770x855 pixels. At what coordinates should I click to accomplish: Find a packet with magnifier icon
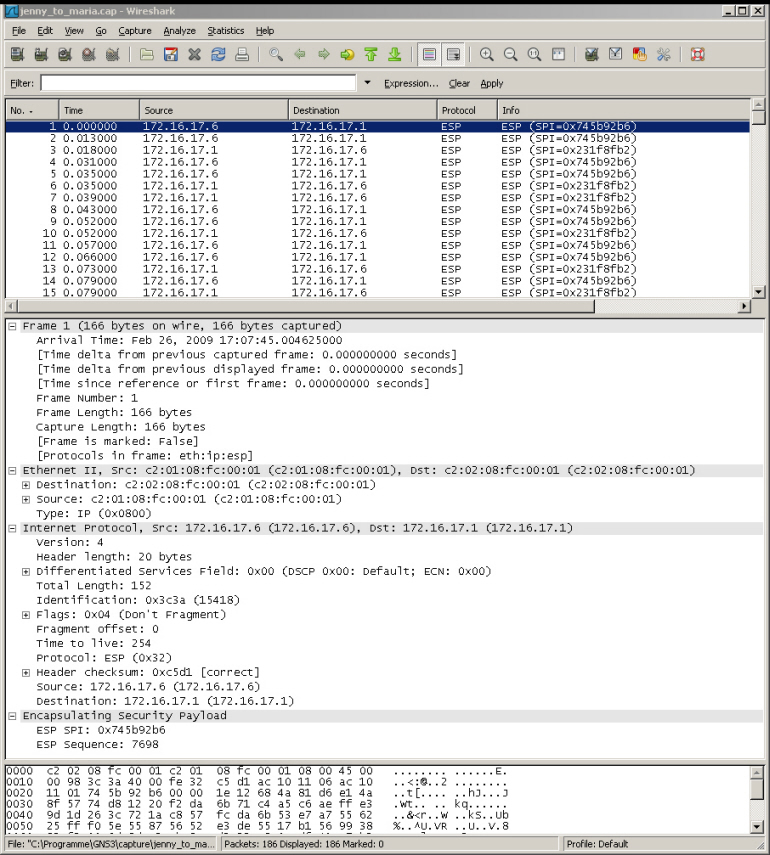point(276,54)
